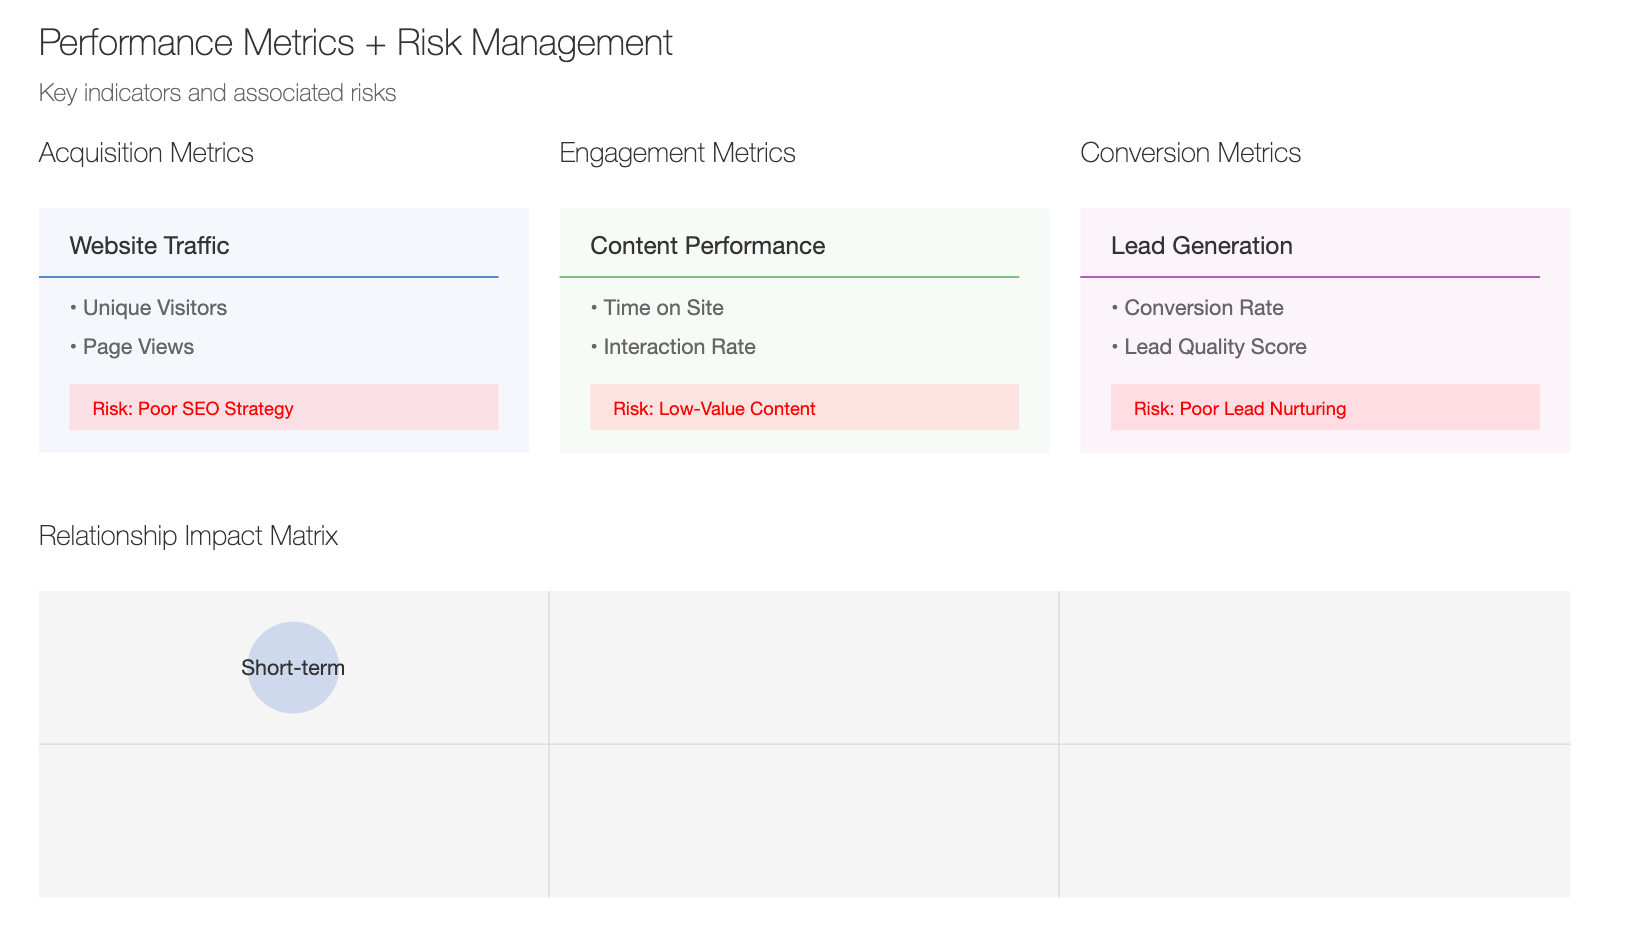Viewport: 1625px width, 945px height.
Task: Click the Risk: Poor SEO Strategy banner
Action: pos(284,408)
